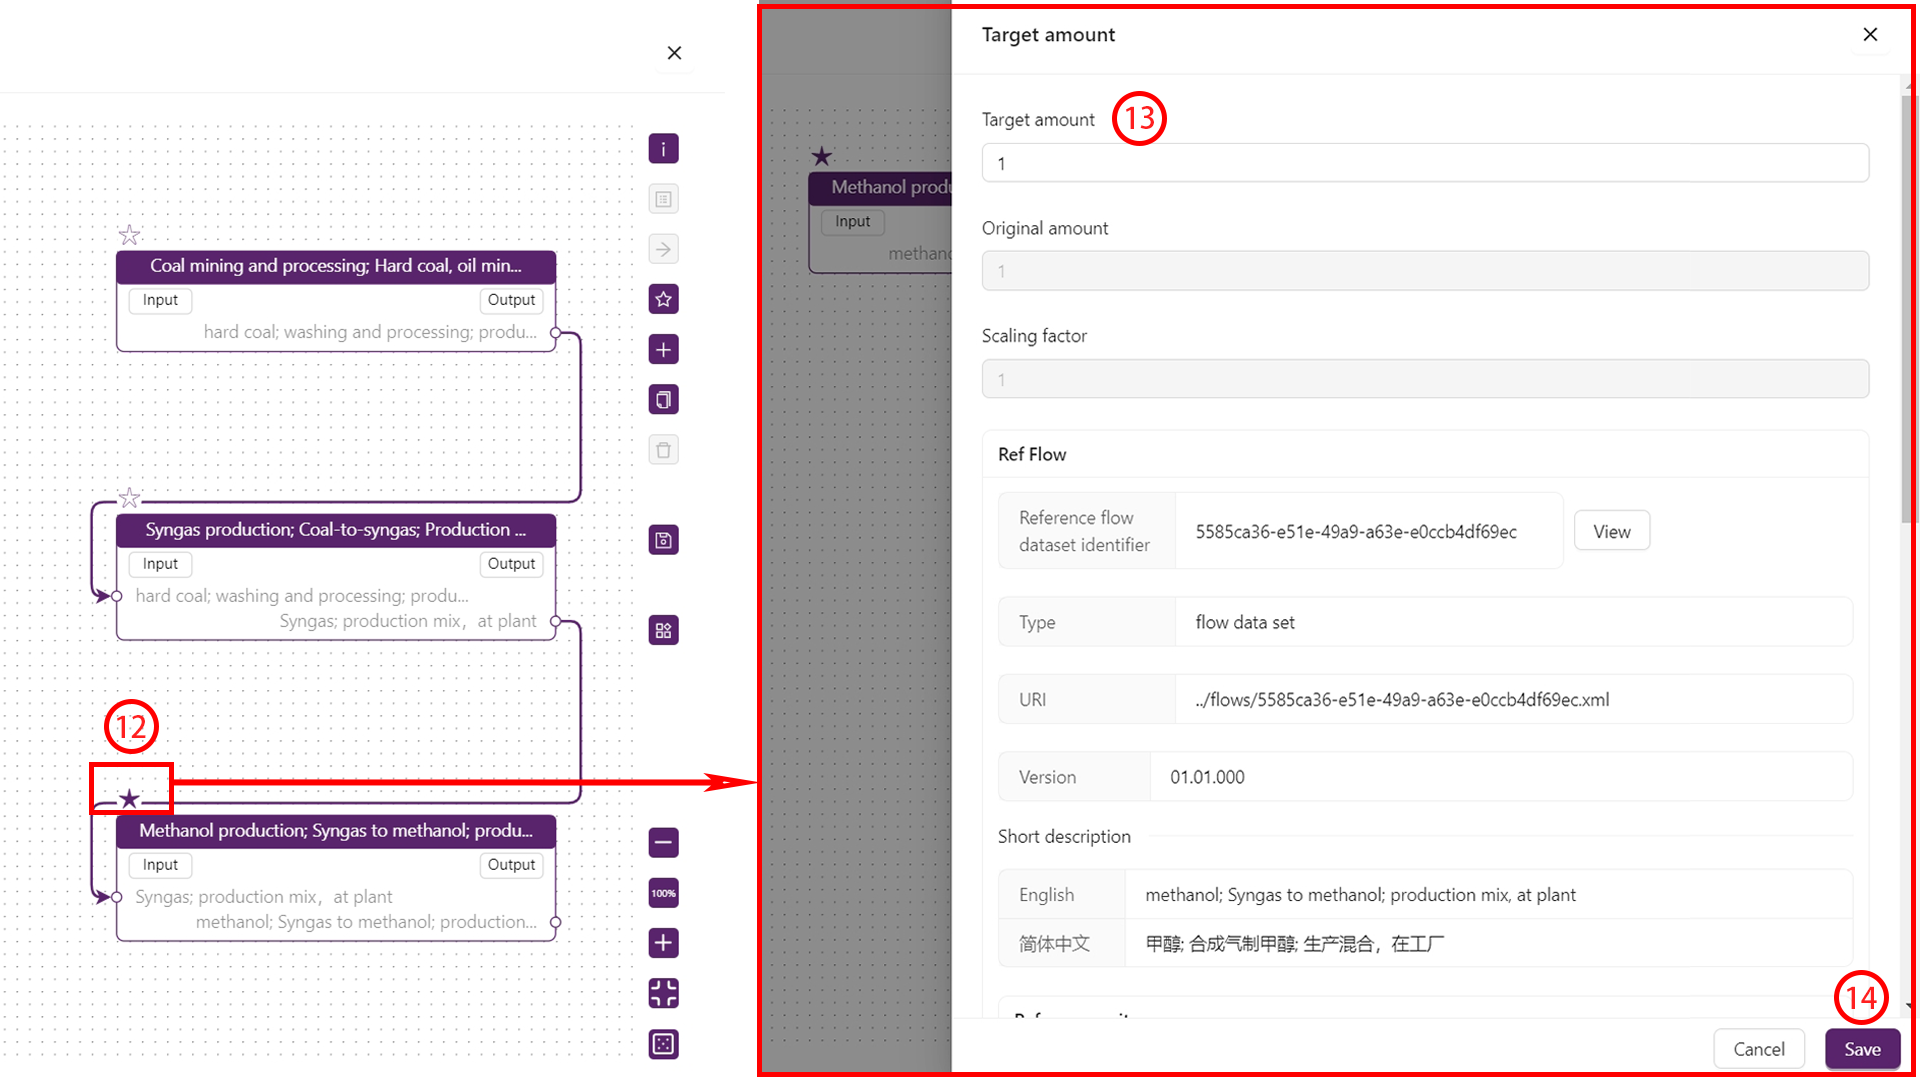The height and width of the screenshot is (1078, 1920).
Task: Expand Output of Methanol production node
Action: pyautogui.click(x=511, y=865)
